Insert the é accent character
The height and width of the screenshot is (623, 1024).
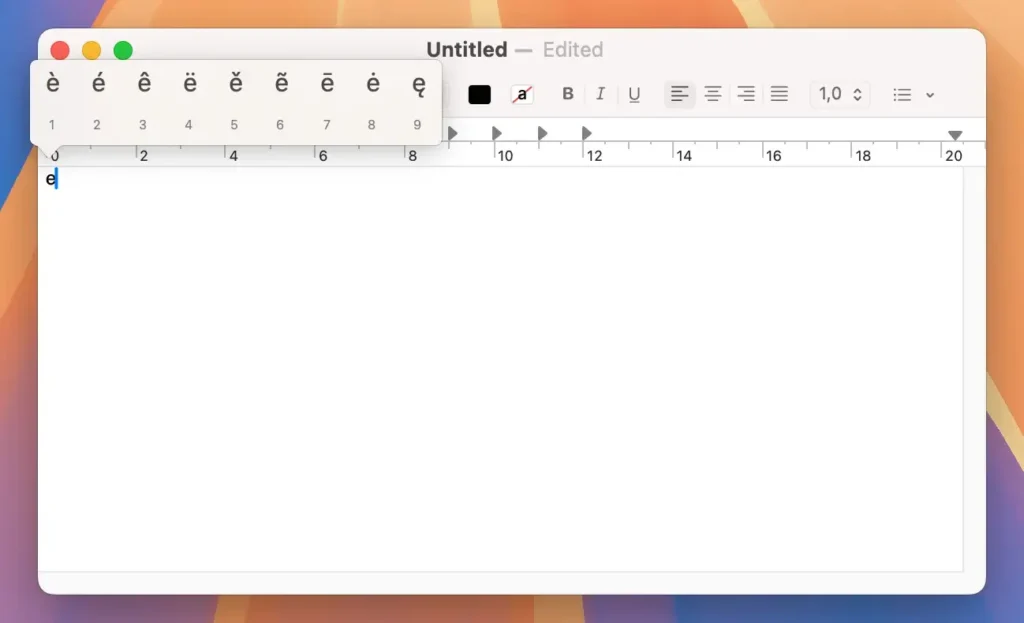tap(97, 84)
